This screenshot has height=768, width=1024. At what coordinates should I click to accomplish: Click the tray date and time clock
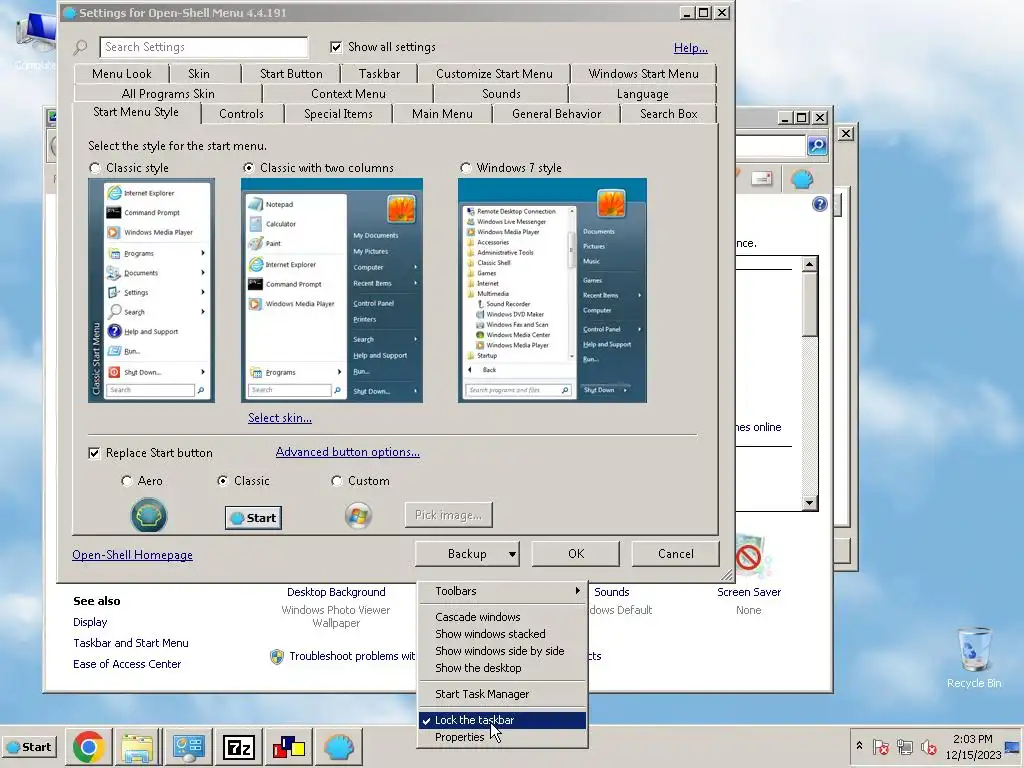(973, 746)
